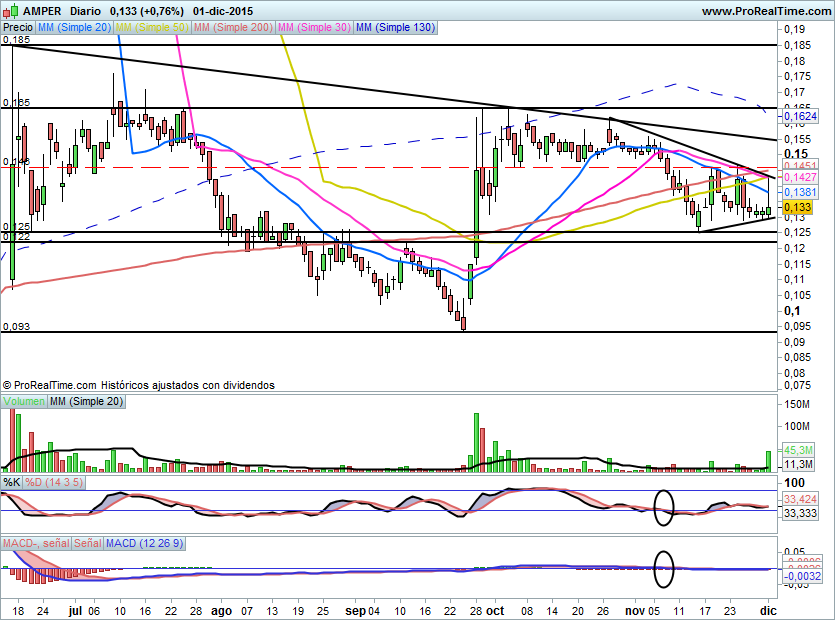Open the MM (Simple 20) price label
This screenshot has height=620, width=835.
pos(74,28)
